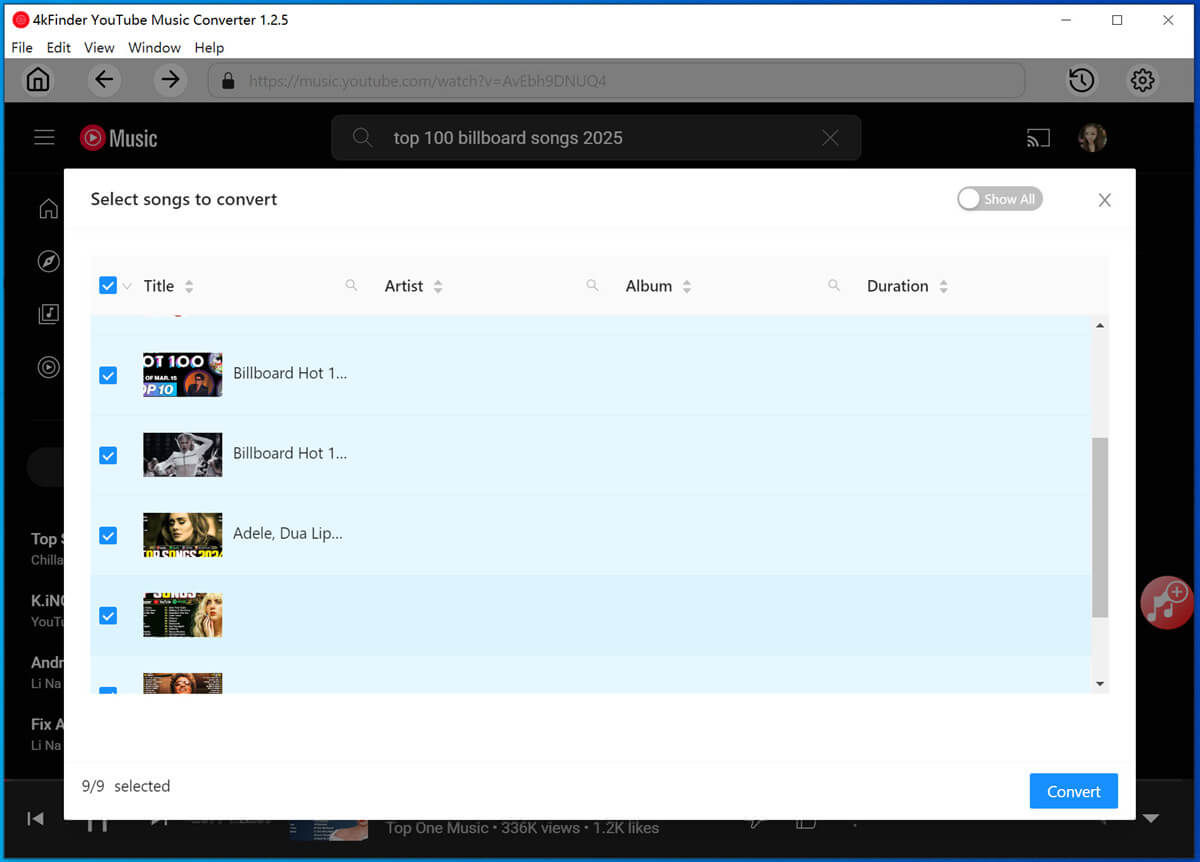Click the song list vertical scrollbar thumb
The width and height of the screenshot is (1200, 862).
(x=1100, y=527)
